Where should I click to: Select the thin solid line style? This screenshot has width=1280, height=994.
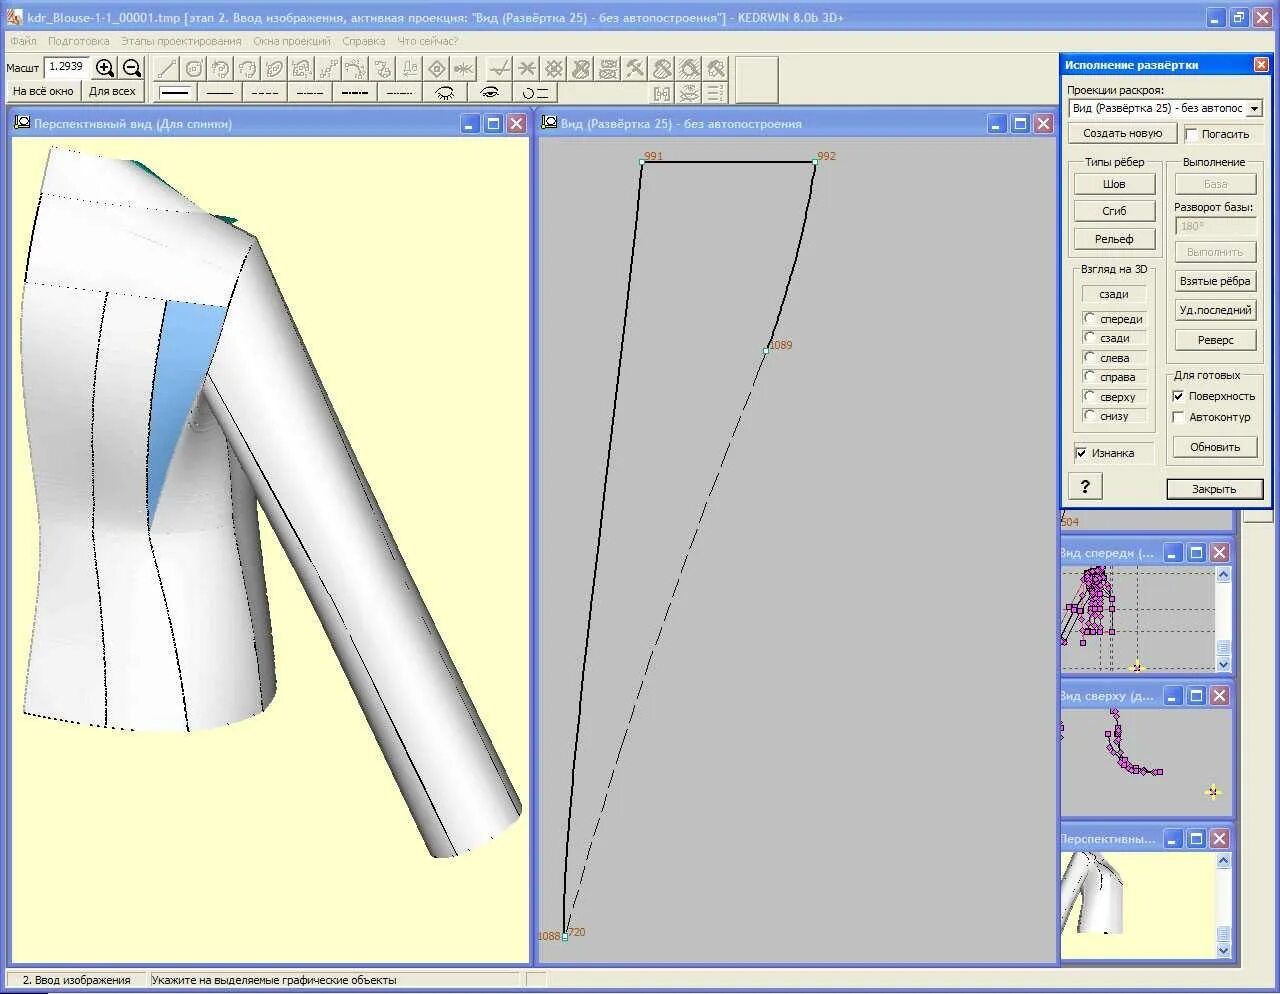(220, 92)
